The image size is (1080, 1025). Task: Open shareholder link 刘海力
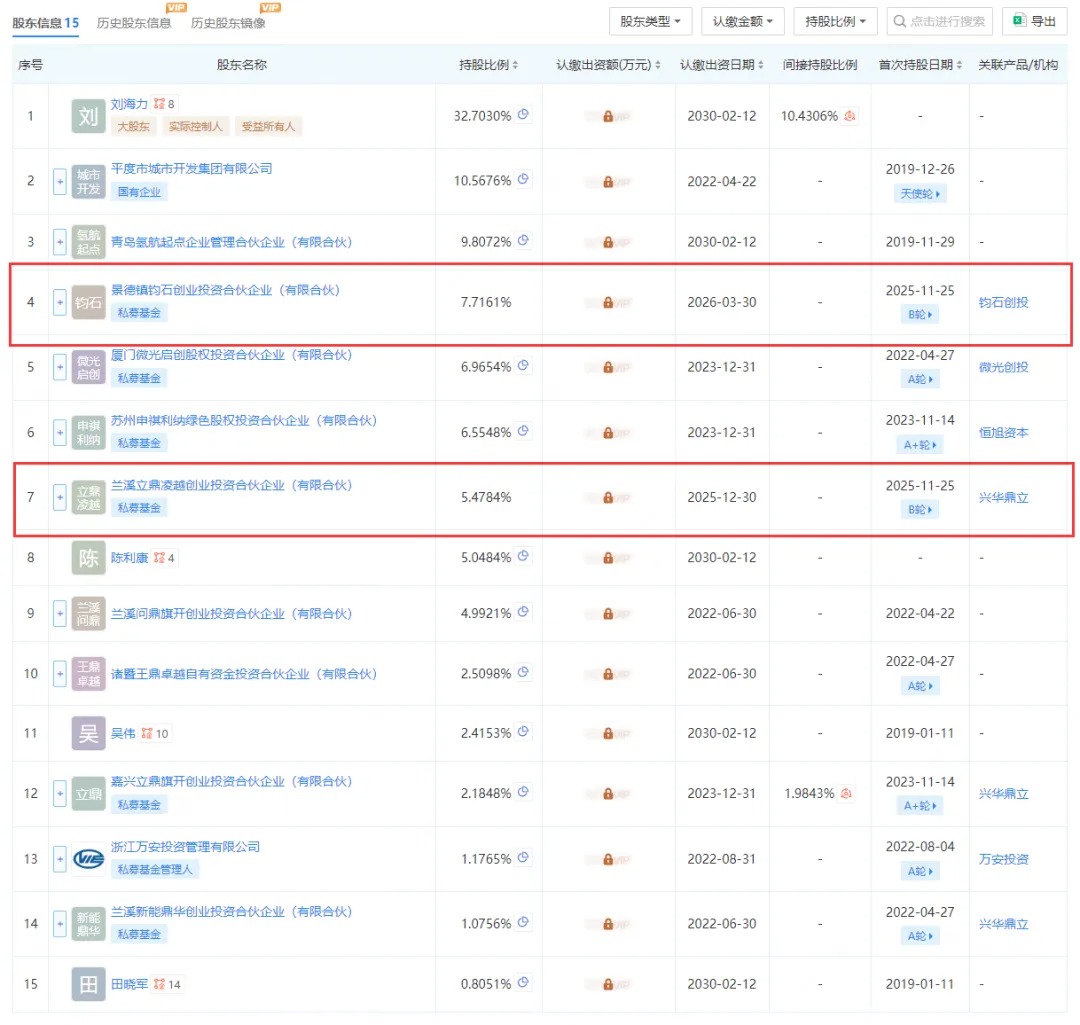129,104
